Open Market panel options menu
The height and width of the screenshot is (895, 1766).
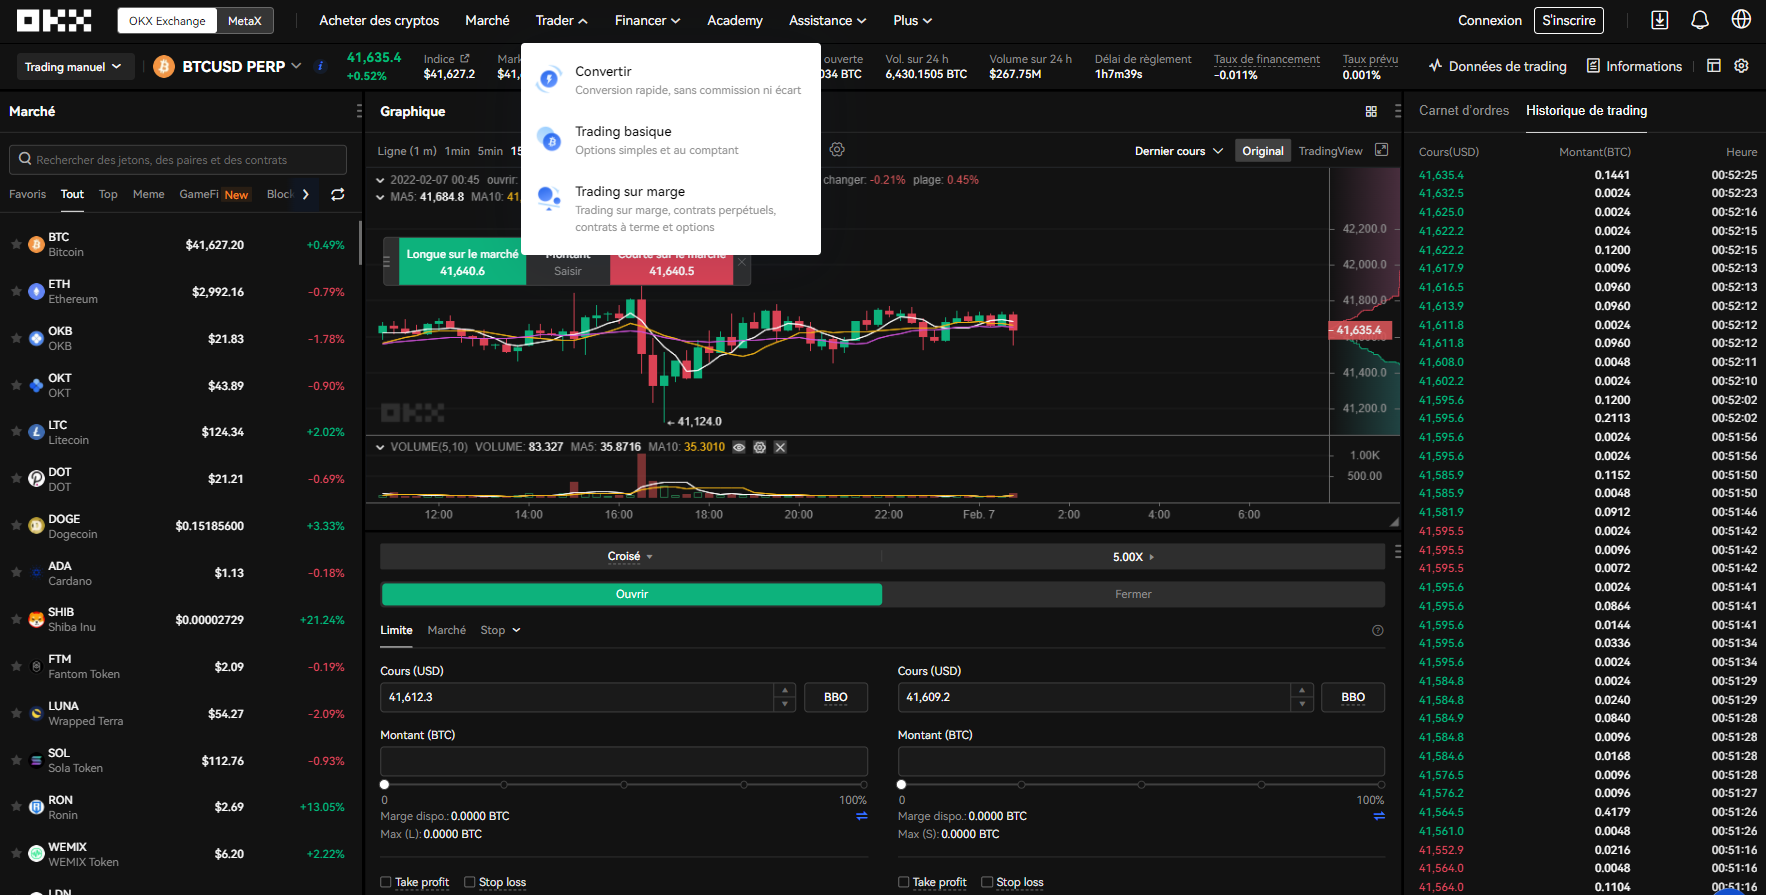[359, 111]
